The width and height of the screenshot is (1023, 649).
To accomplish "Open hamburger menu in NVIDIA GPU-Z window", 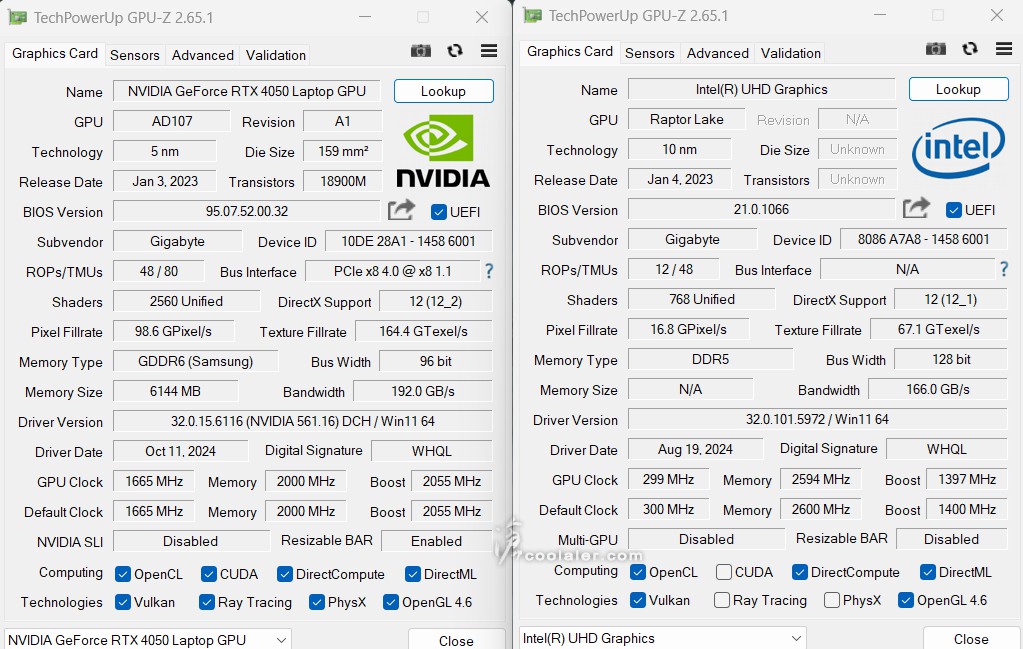I will click(x=489, y=51).
